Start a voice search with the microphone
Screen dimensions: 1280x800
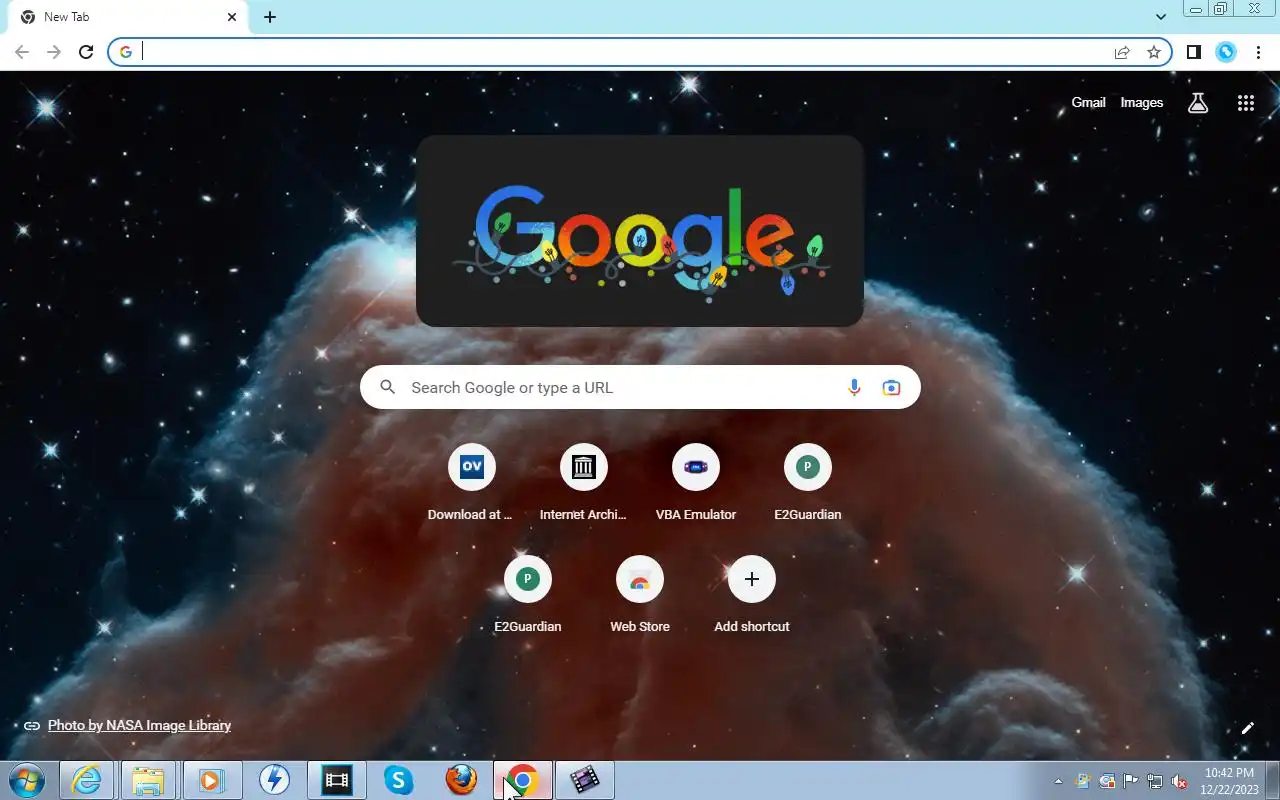click(x=854, y=387)
